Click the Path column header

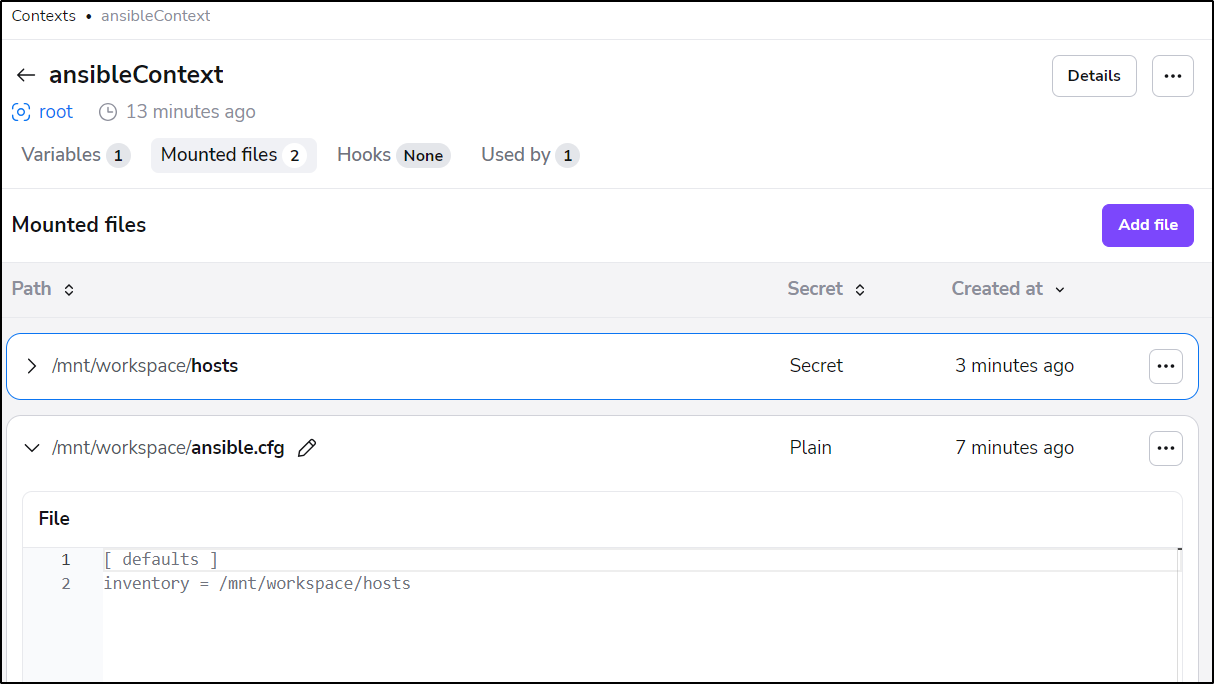[31, 289]
